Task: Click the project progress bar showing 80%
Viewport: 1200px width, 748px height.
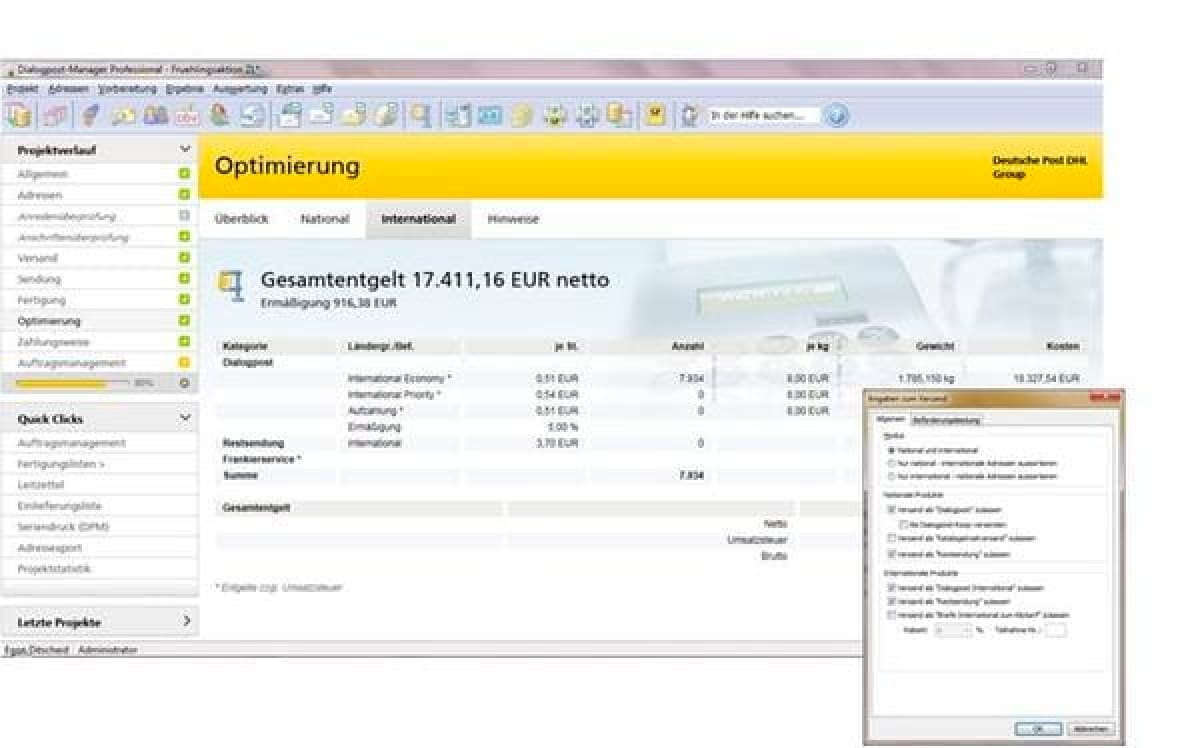Action: coord(73,383)
